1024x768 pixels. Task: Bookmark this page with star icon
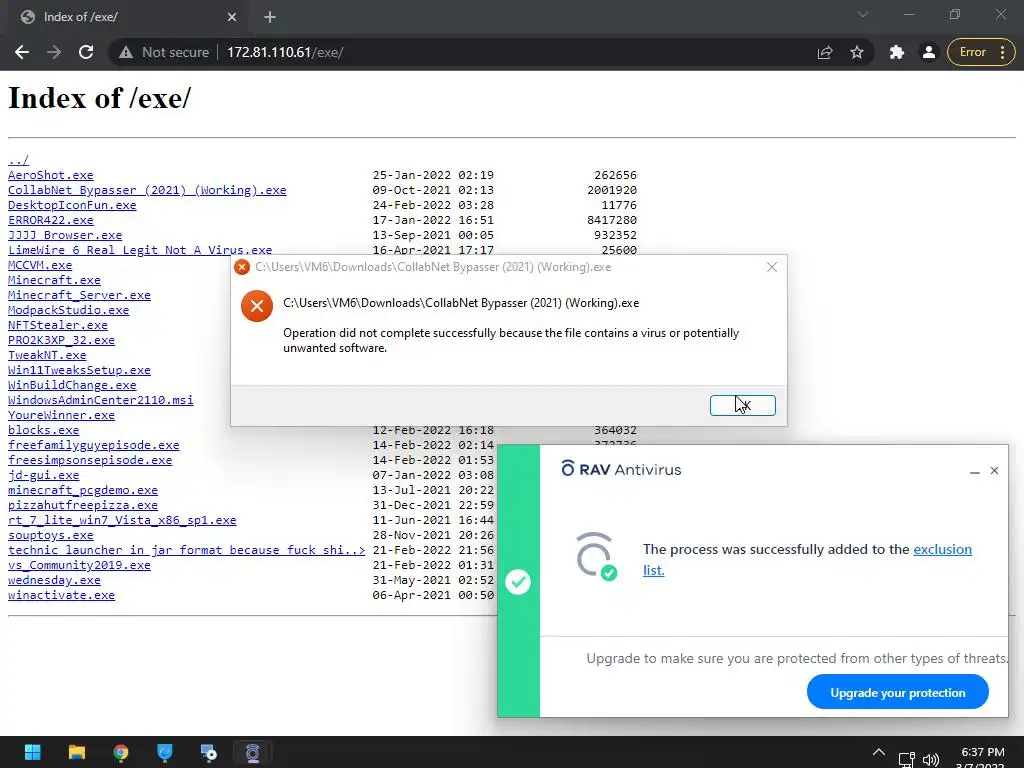(x=857, y=52)
